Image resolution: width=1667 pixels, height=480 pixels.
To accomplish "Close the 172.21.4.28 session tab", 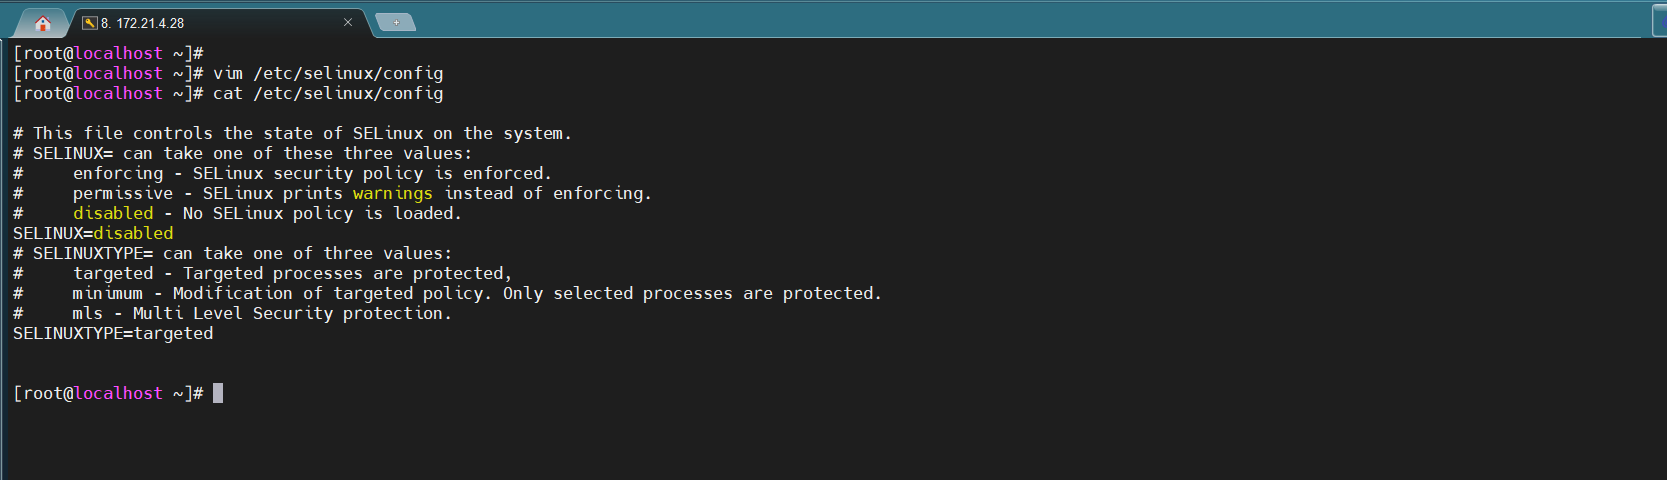I will [348, 22].
